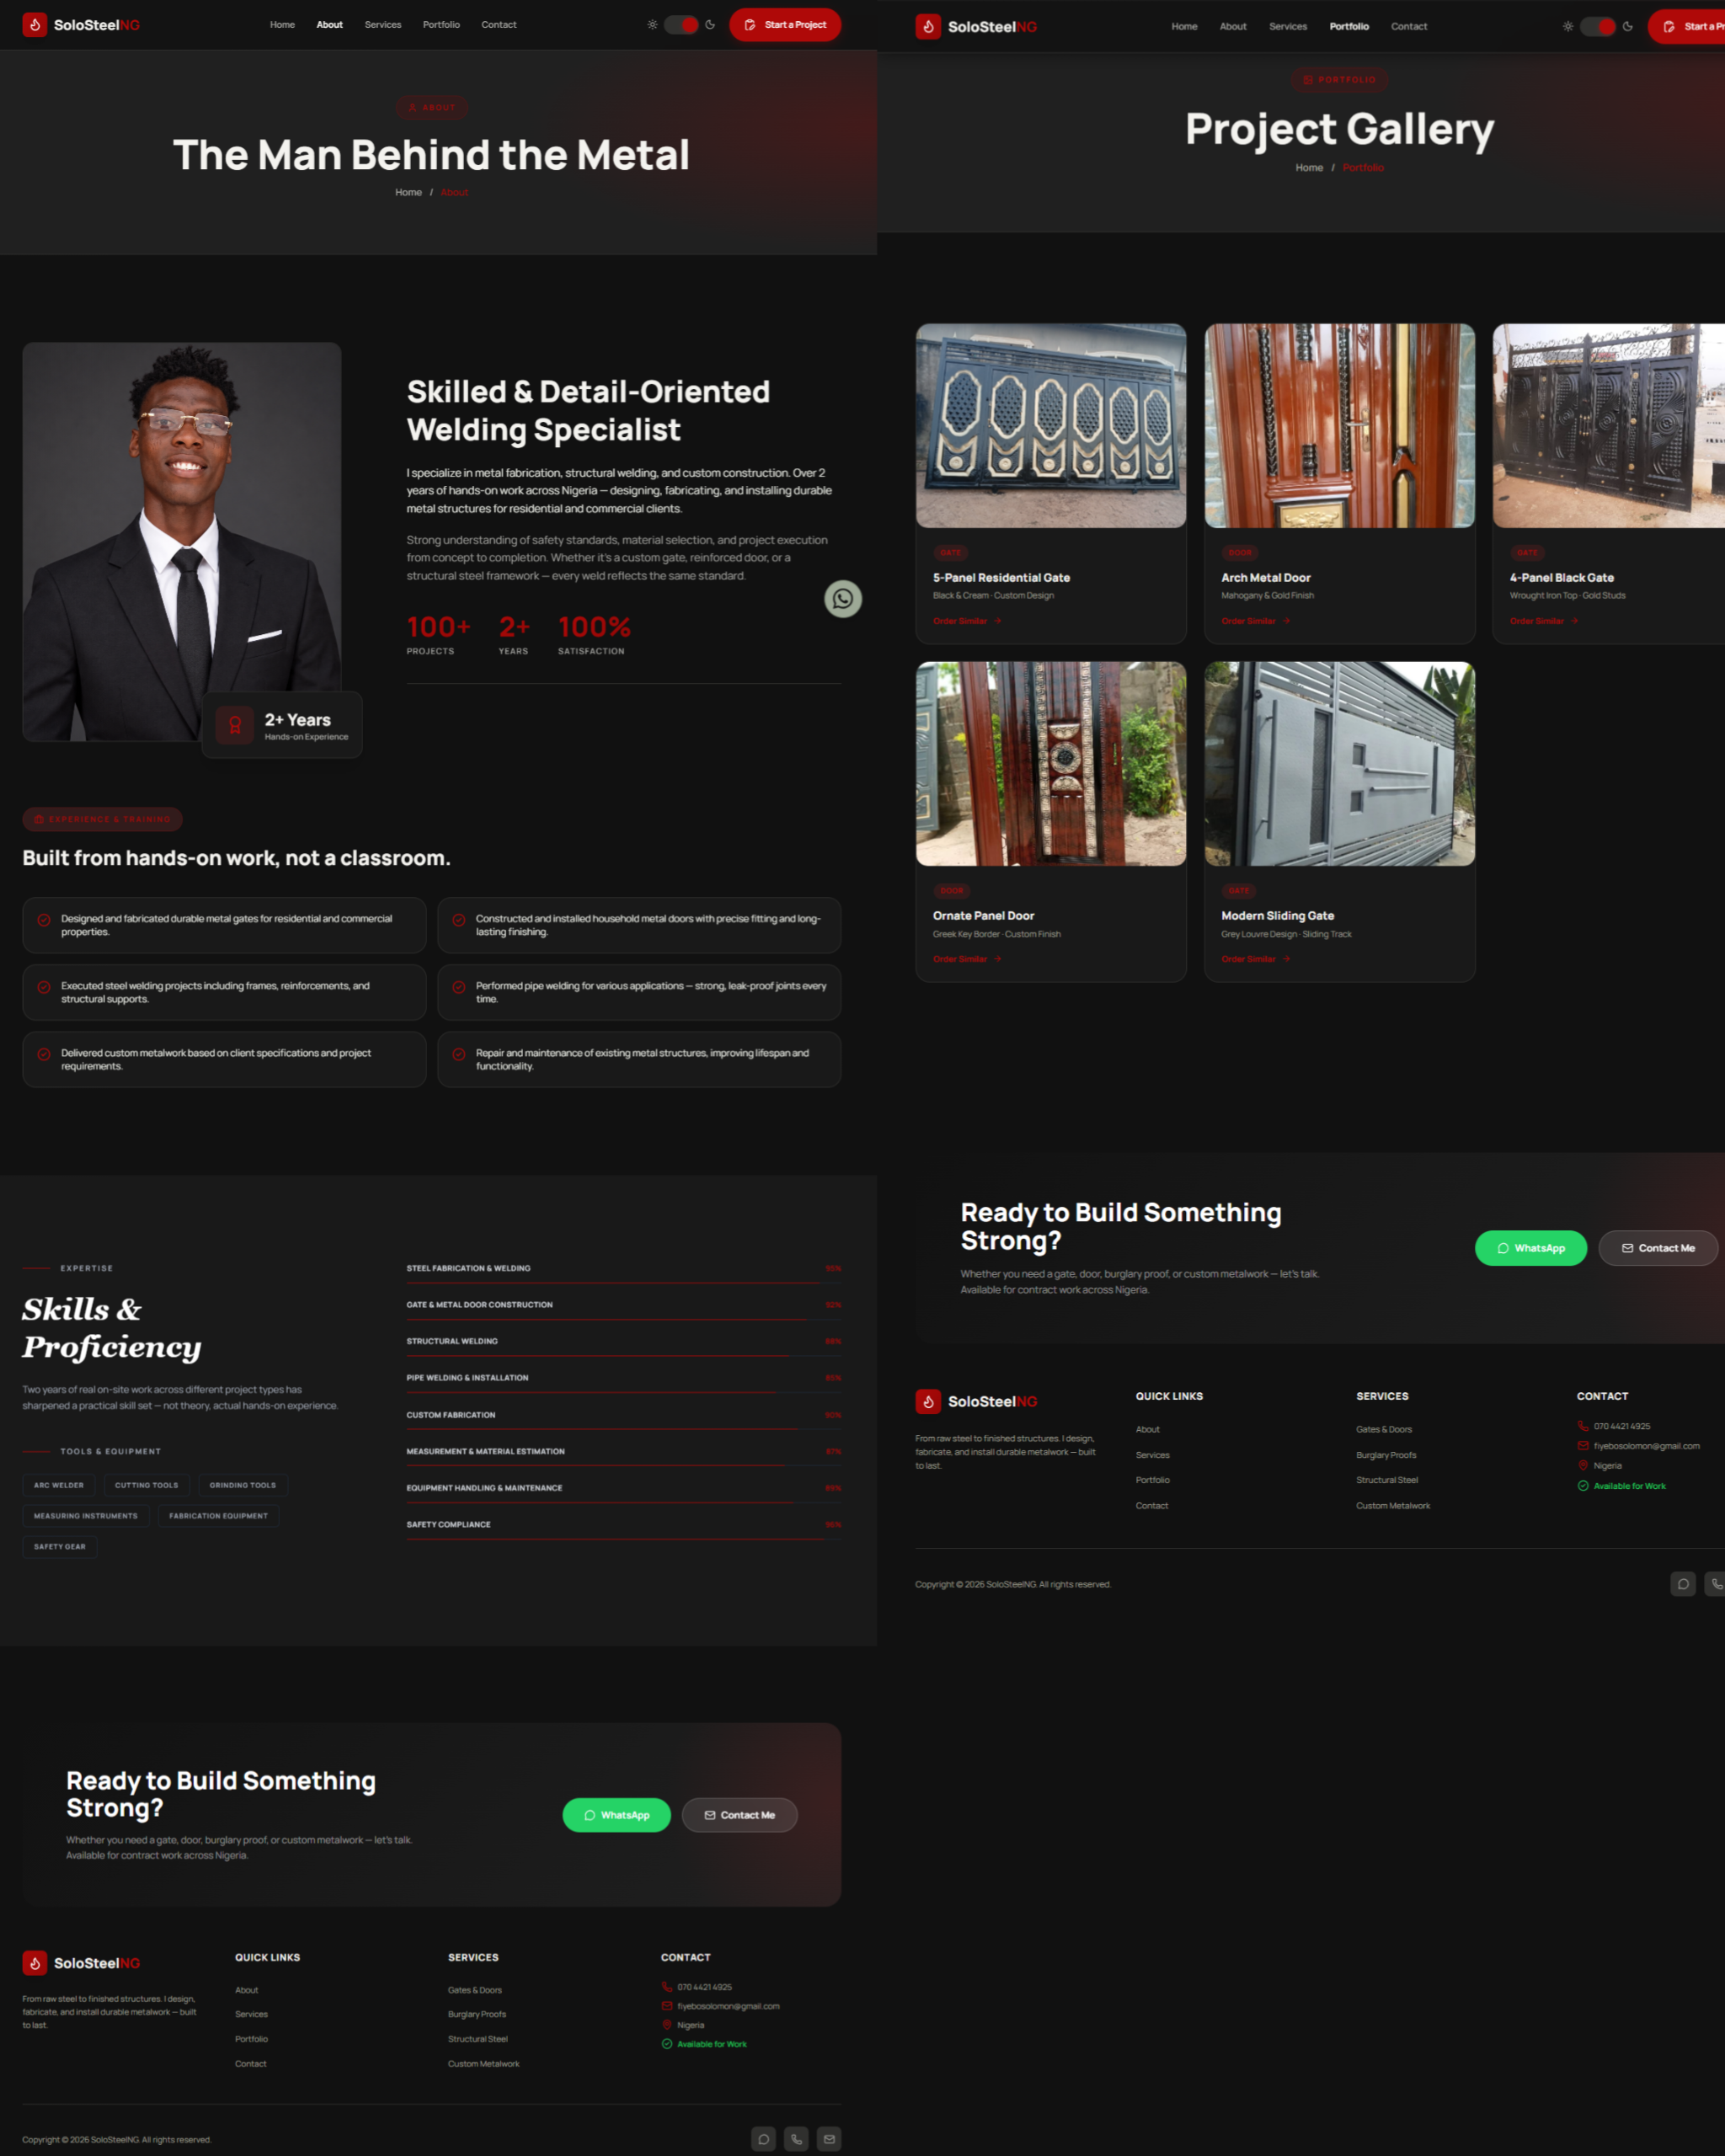Click the floating WhatsApp chat icon

point(842,599)
